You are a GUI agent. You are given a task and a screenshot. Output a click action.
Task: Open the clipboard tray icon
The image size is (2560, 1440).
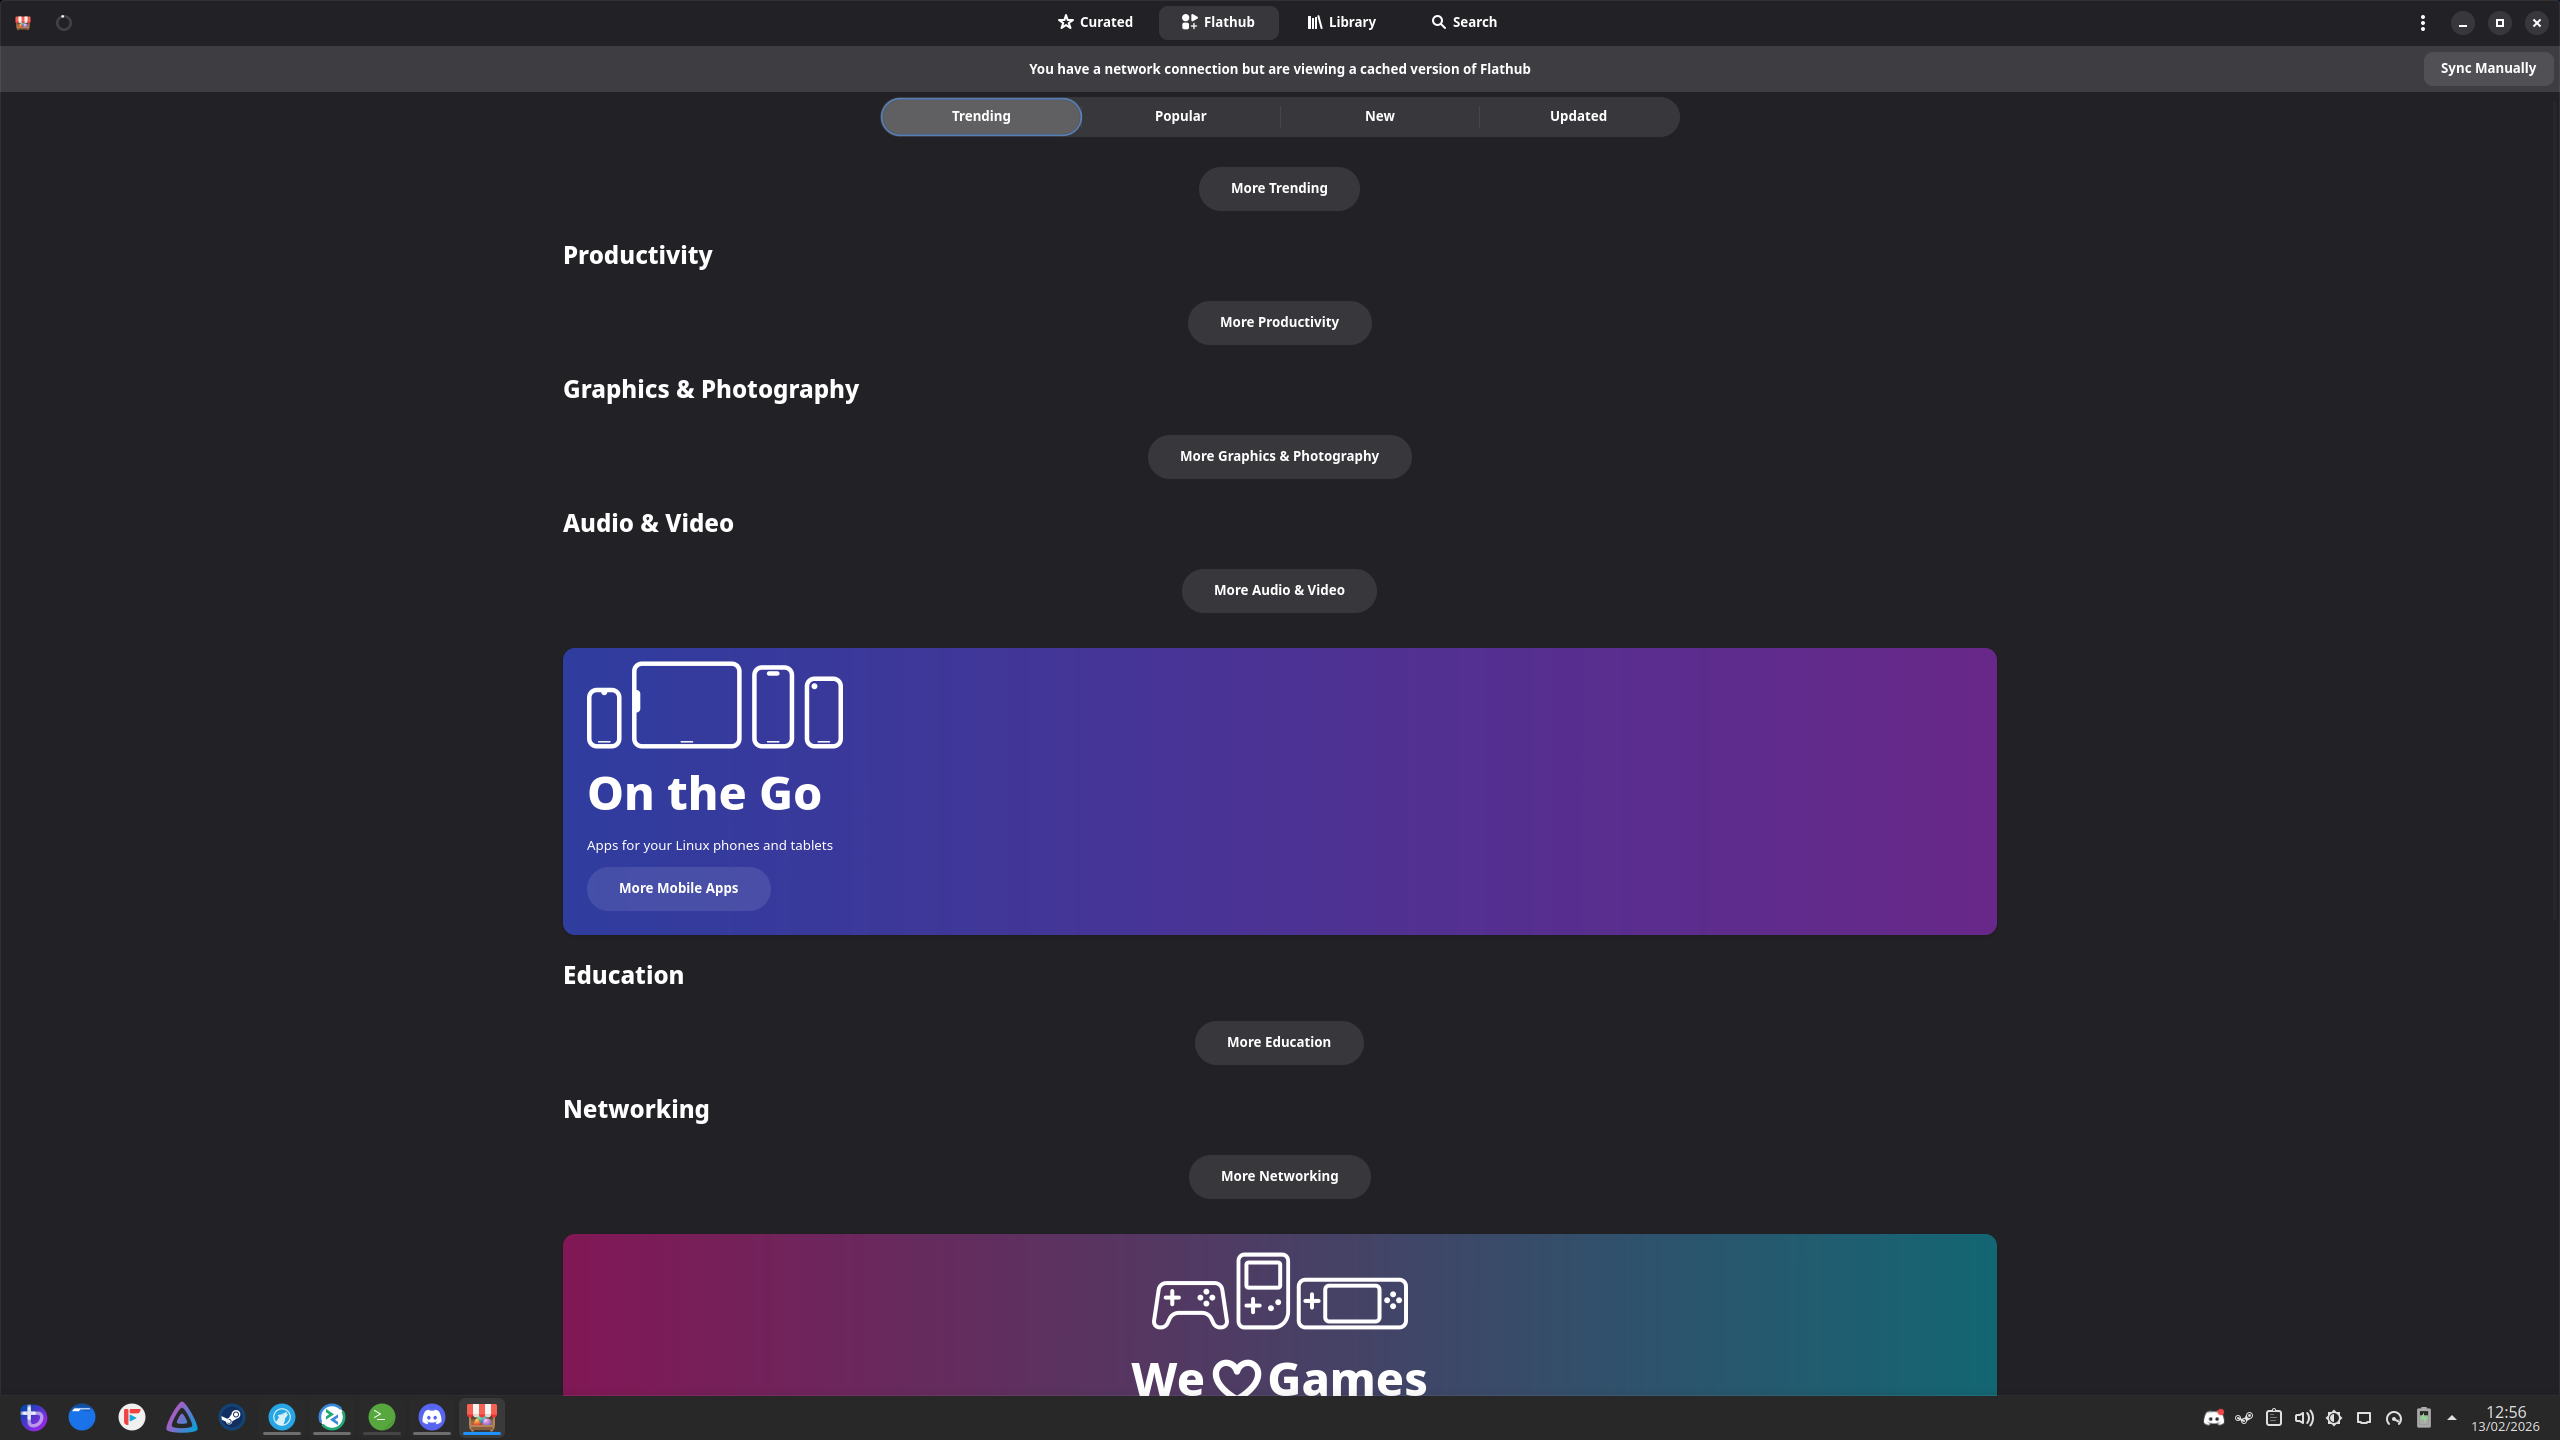pyautogui.click(x=2273, y=1417)
